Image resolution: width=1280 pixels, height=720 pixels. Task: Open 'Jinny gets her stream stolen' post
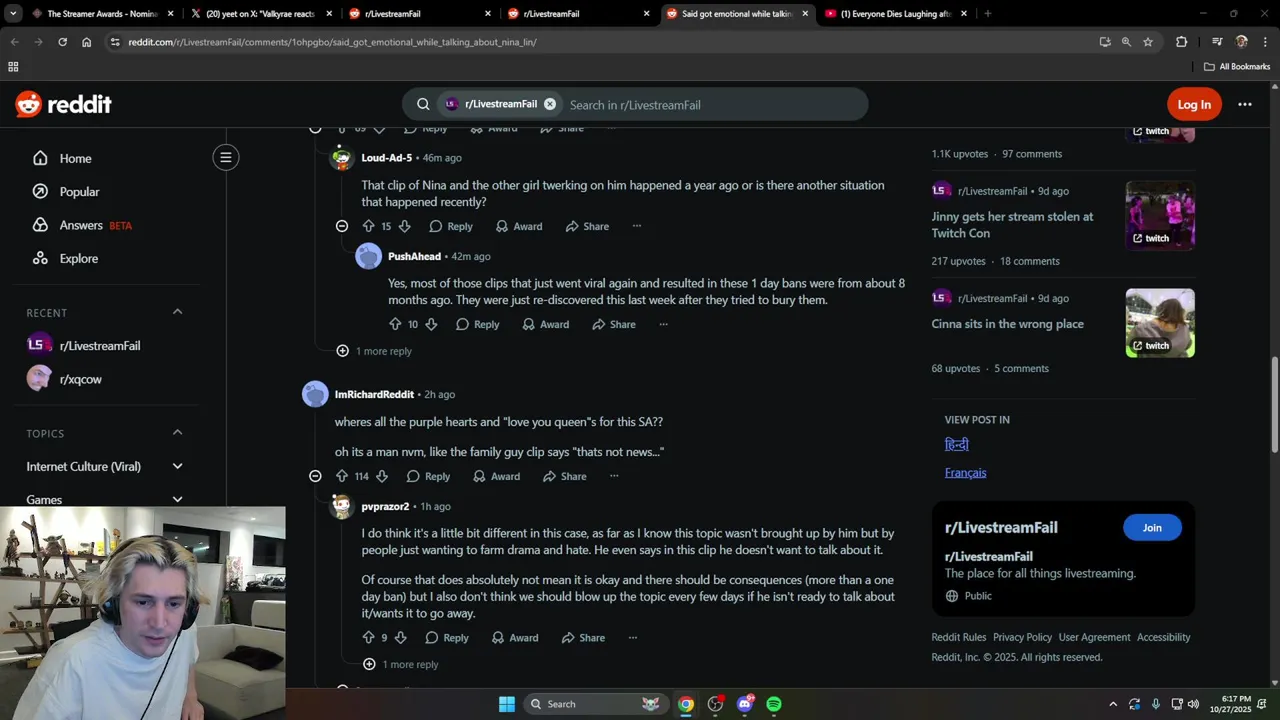click(1012, 225)
